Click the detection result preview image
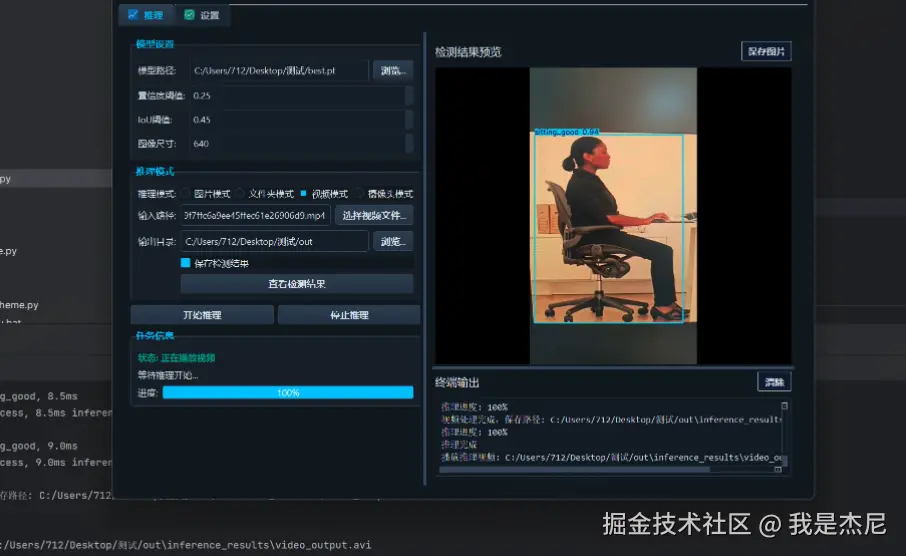Screen dimensions: 906x556 pos(613,216)
